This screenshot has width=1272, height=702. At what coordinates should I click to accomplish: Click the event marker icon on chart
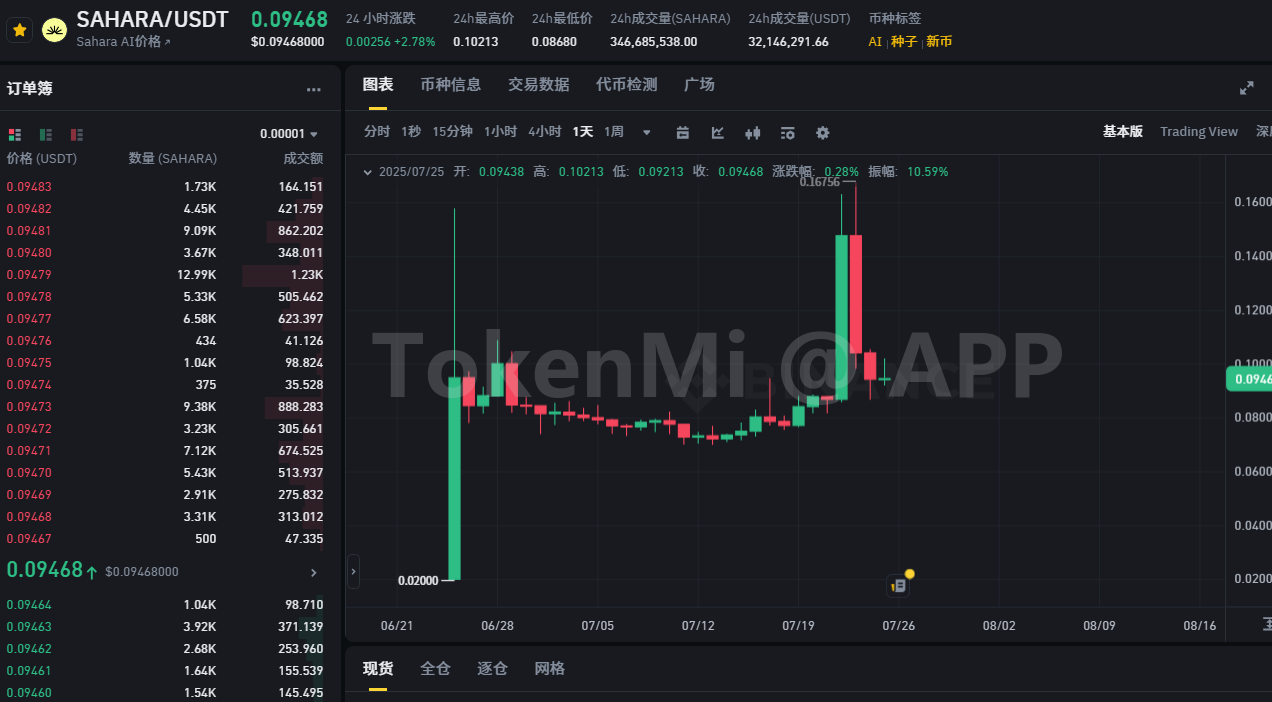click(x=898, y=585)
